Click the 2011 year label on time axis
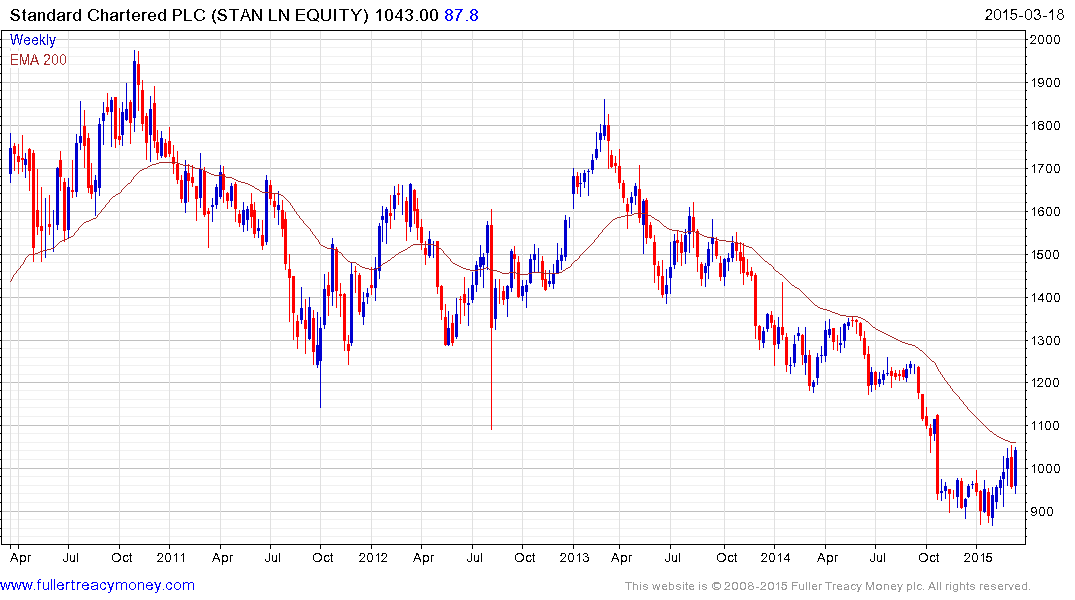The height and width of the screenshot is (600, 1075). [171, 557]
